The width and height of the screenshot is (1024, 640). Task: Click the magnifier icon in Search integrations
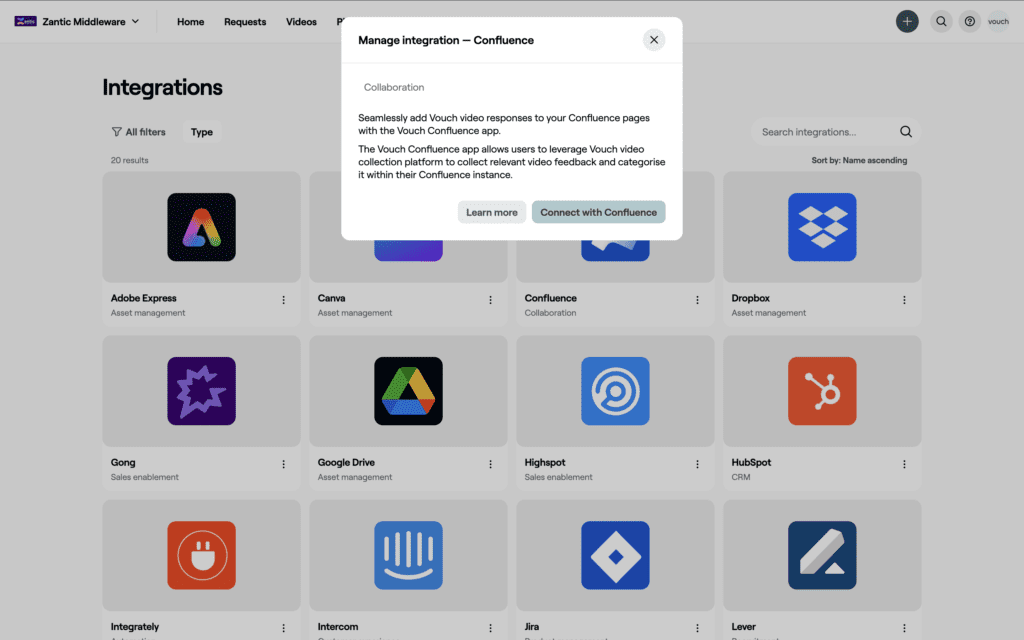(x=906, y=131)
